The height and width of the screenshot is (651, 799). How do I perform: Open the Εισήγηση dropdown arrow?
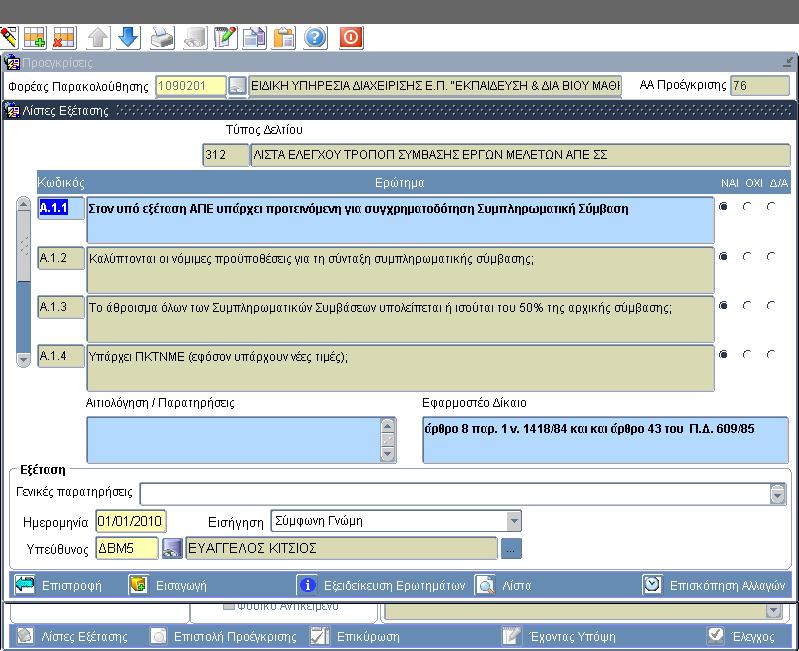514,521
